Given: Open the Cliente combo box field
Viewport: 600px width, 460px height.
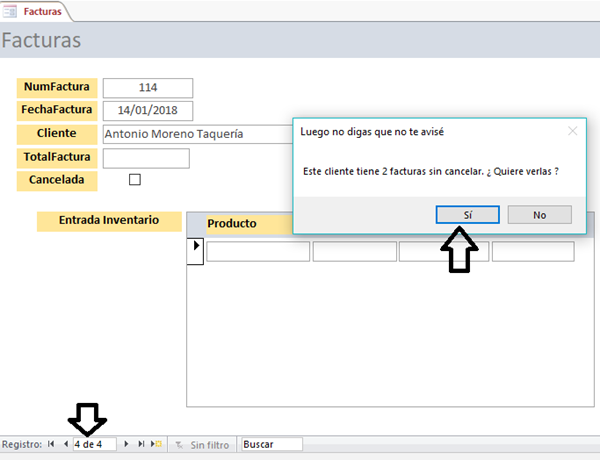Looking at the screenshot, I should 198,134.
